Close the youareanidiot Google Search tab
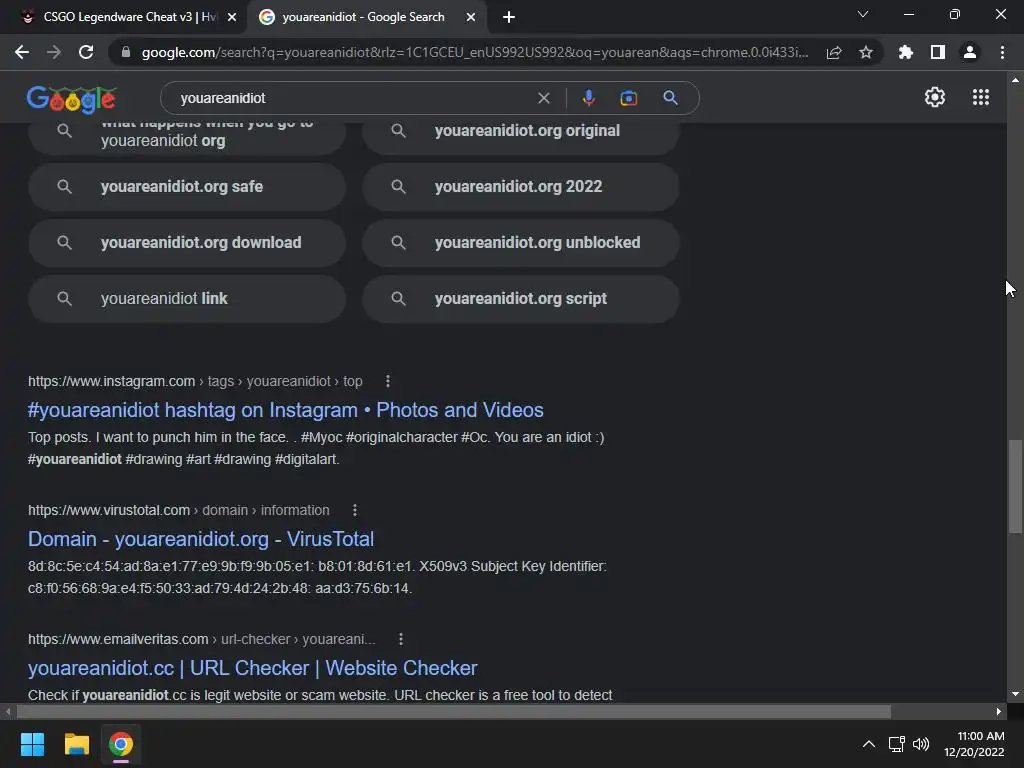1024x768 pixels. (x=471, y=18)
